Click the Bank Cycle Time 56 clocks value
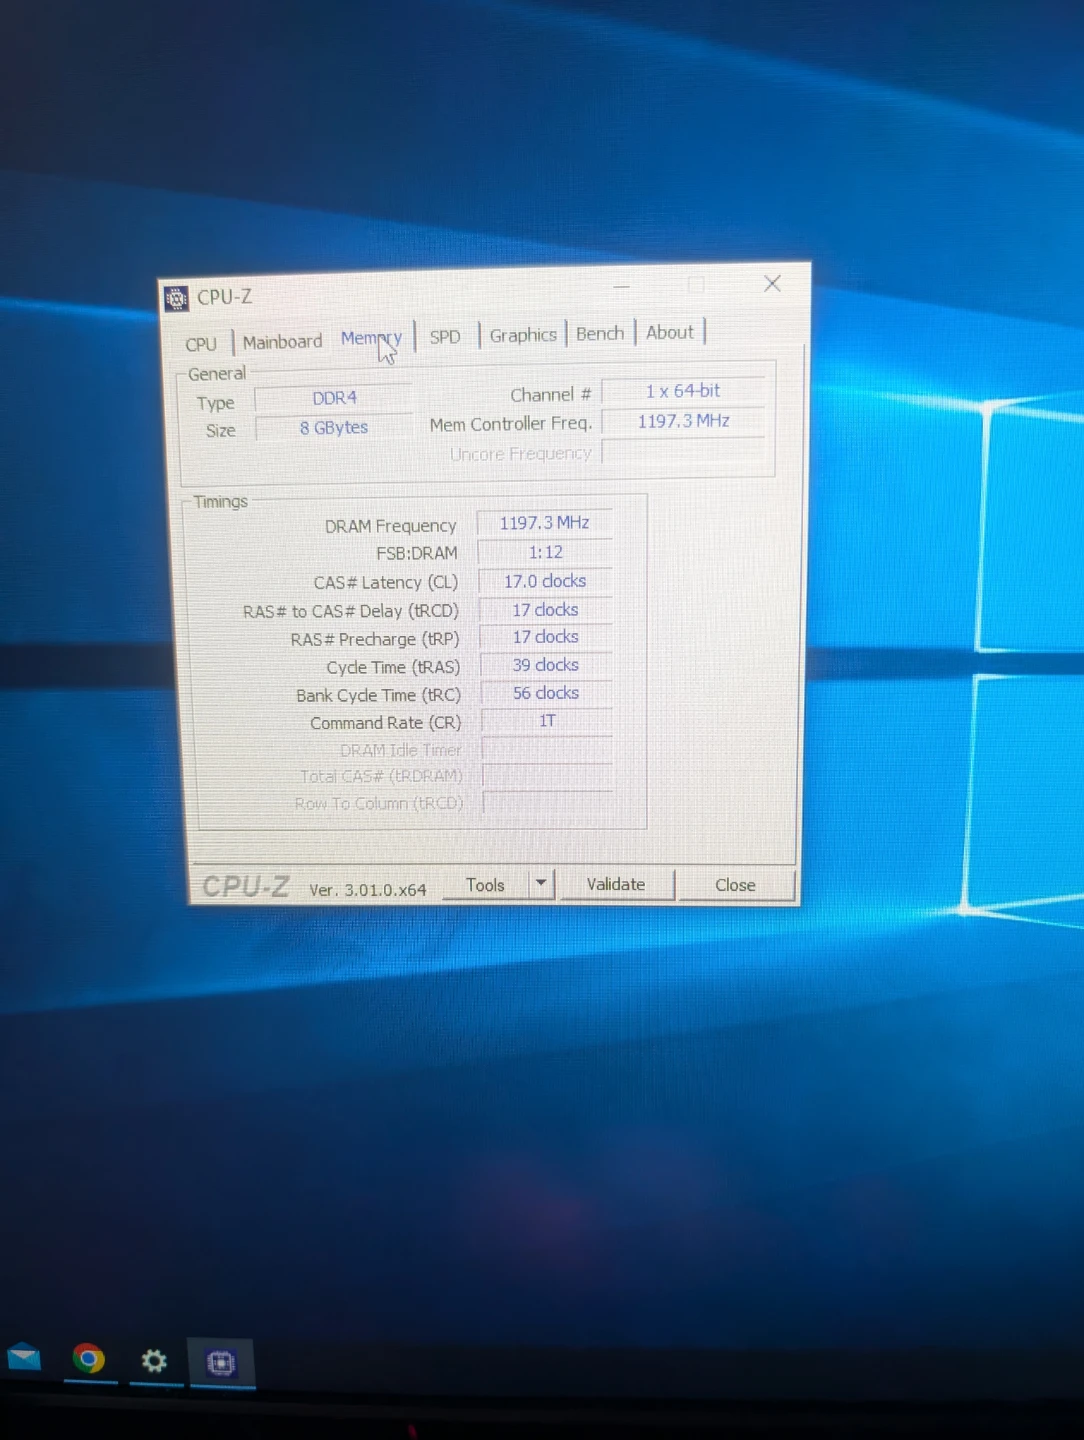Image resolution: width=1084 pixels, height=1440 pixels. pyautogui.click(x=547, y=693)
